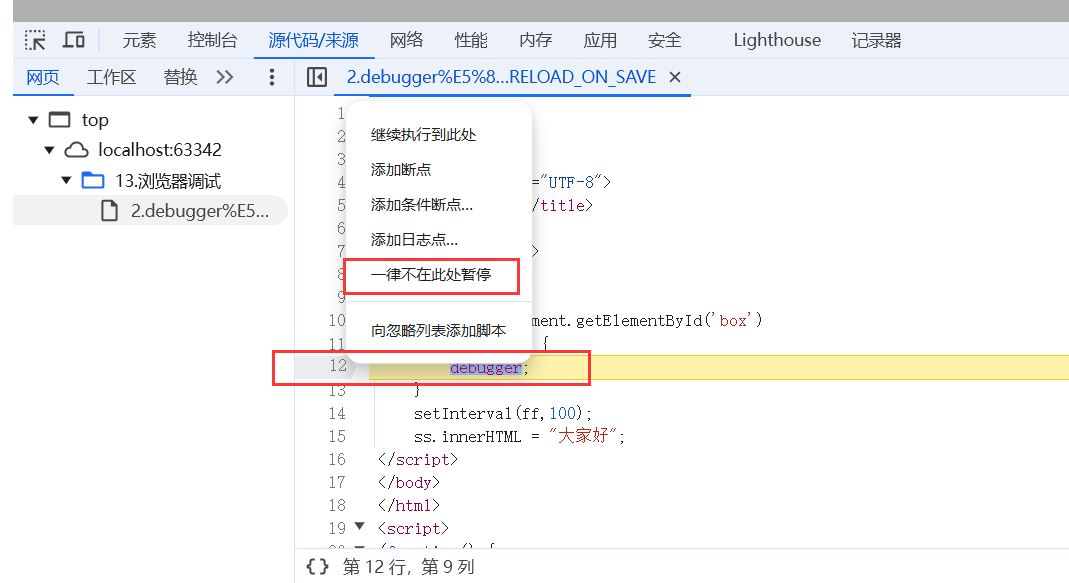The height and width of the screenshot is (583, 1069).
Task: Click line number 18 in gutter
Action: [337, 505]
